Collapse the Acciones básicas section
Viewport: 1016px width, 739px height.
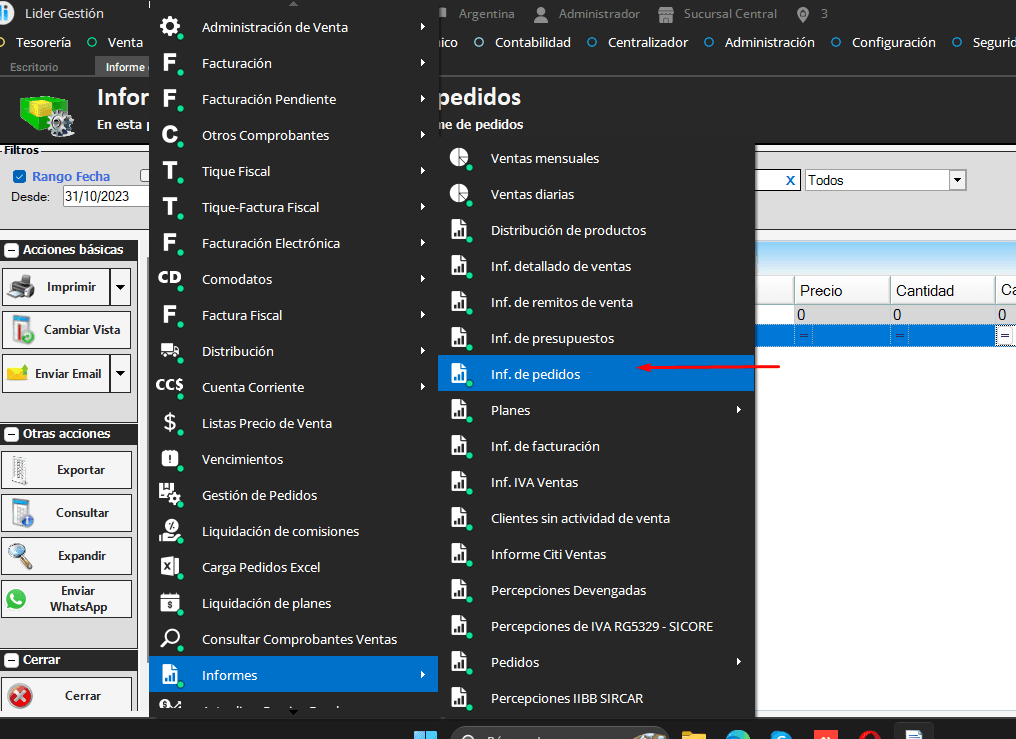[11, 250]
